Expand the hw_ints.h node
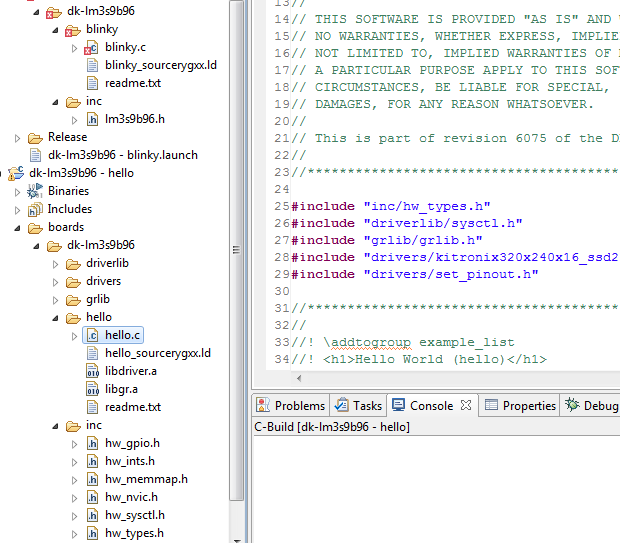This screenshot has height=543, width=620. 74,462
